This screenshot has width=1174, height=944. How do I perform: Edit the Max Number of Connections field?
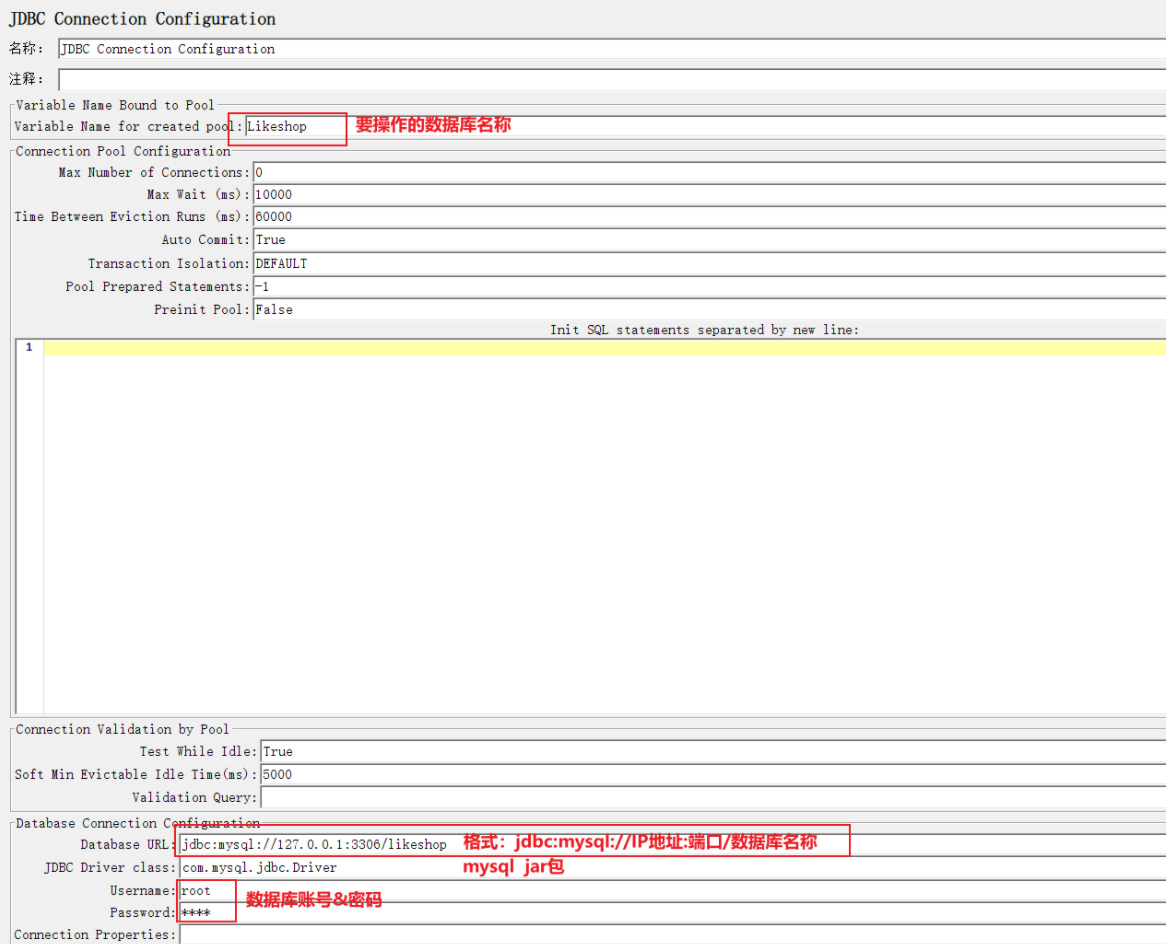pos(700,172)
